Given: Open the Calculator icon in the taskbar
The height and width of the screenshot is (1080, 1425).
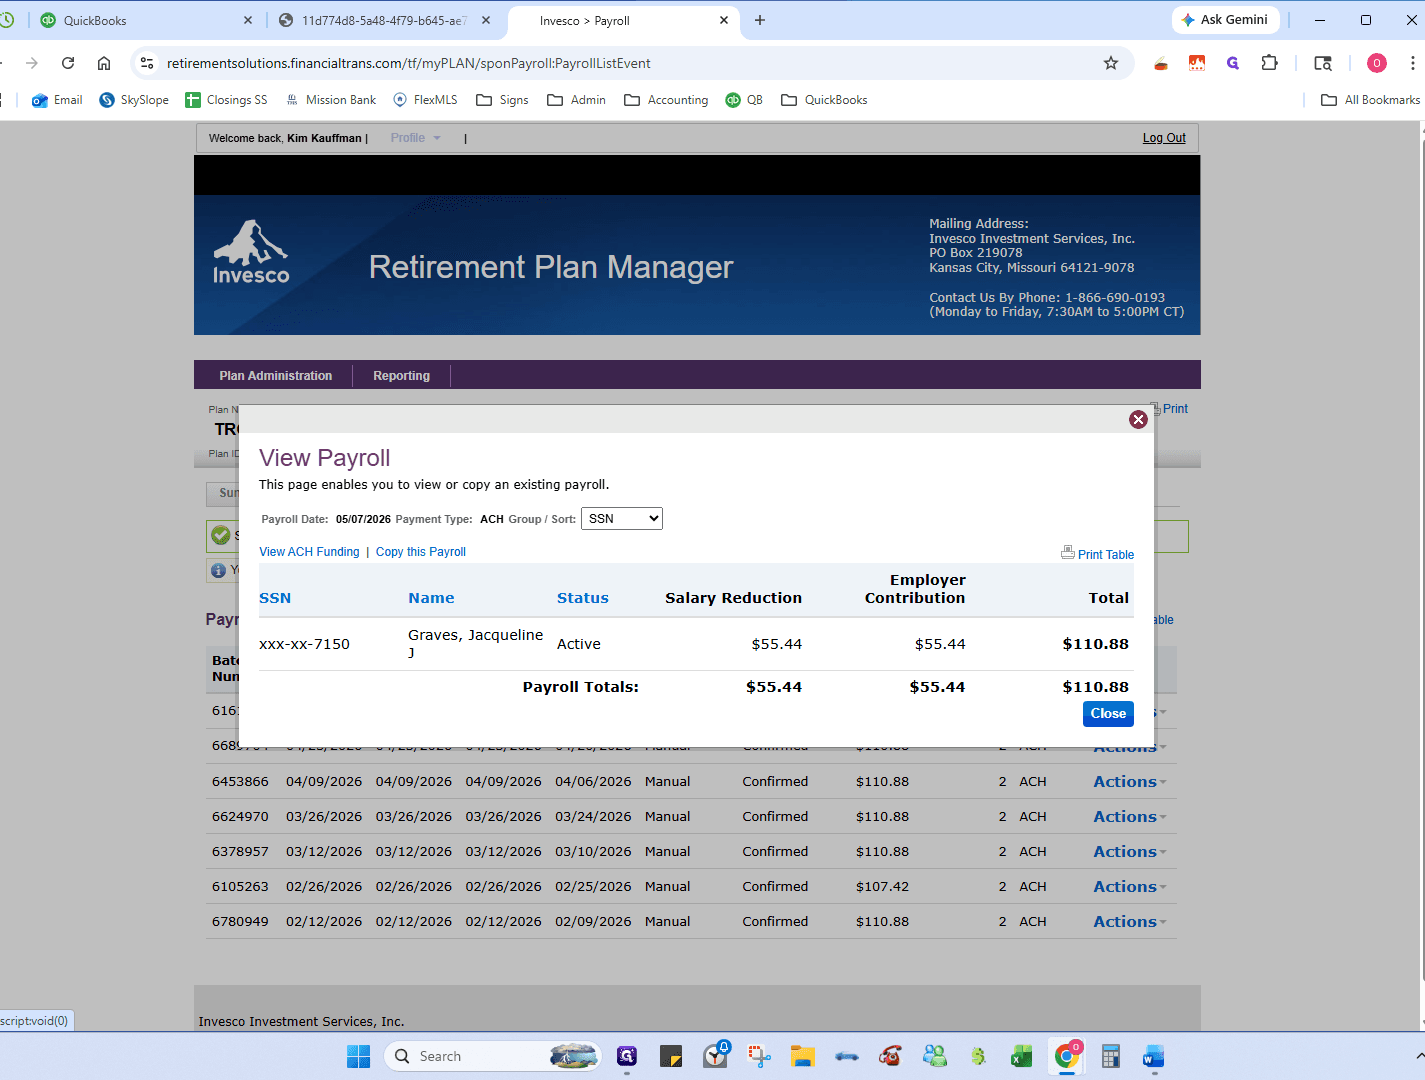Looking at the screenshot, I should point(1110,1056).
